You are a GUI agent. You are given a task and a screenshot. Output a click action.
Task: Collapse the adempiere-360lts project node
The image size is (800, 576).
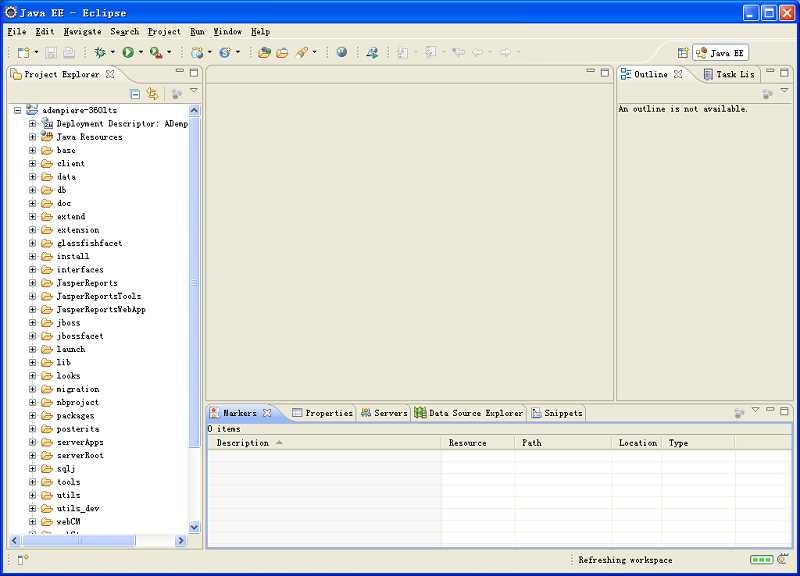pos(18,110)
